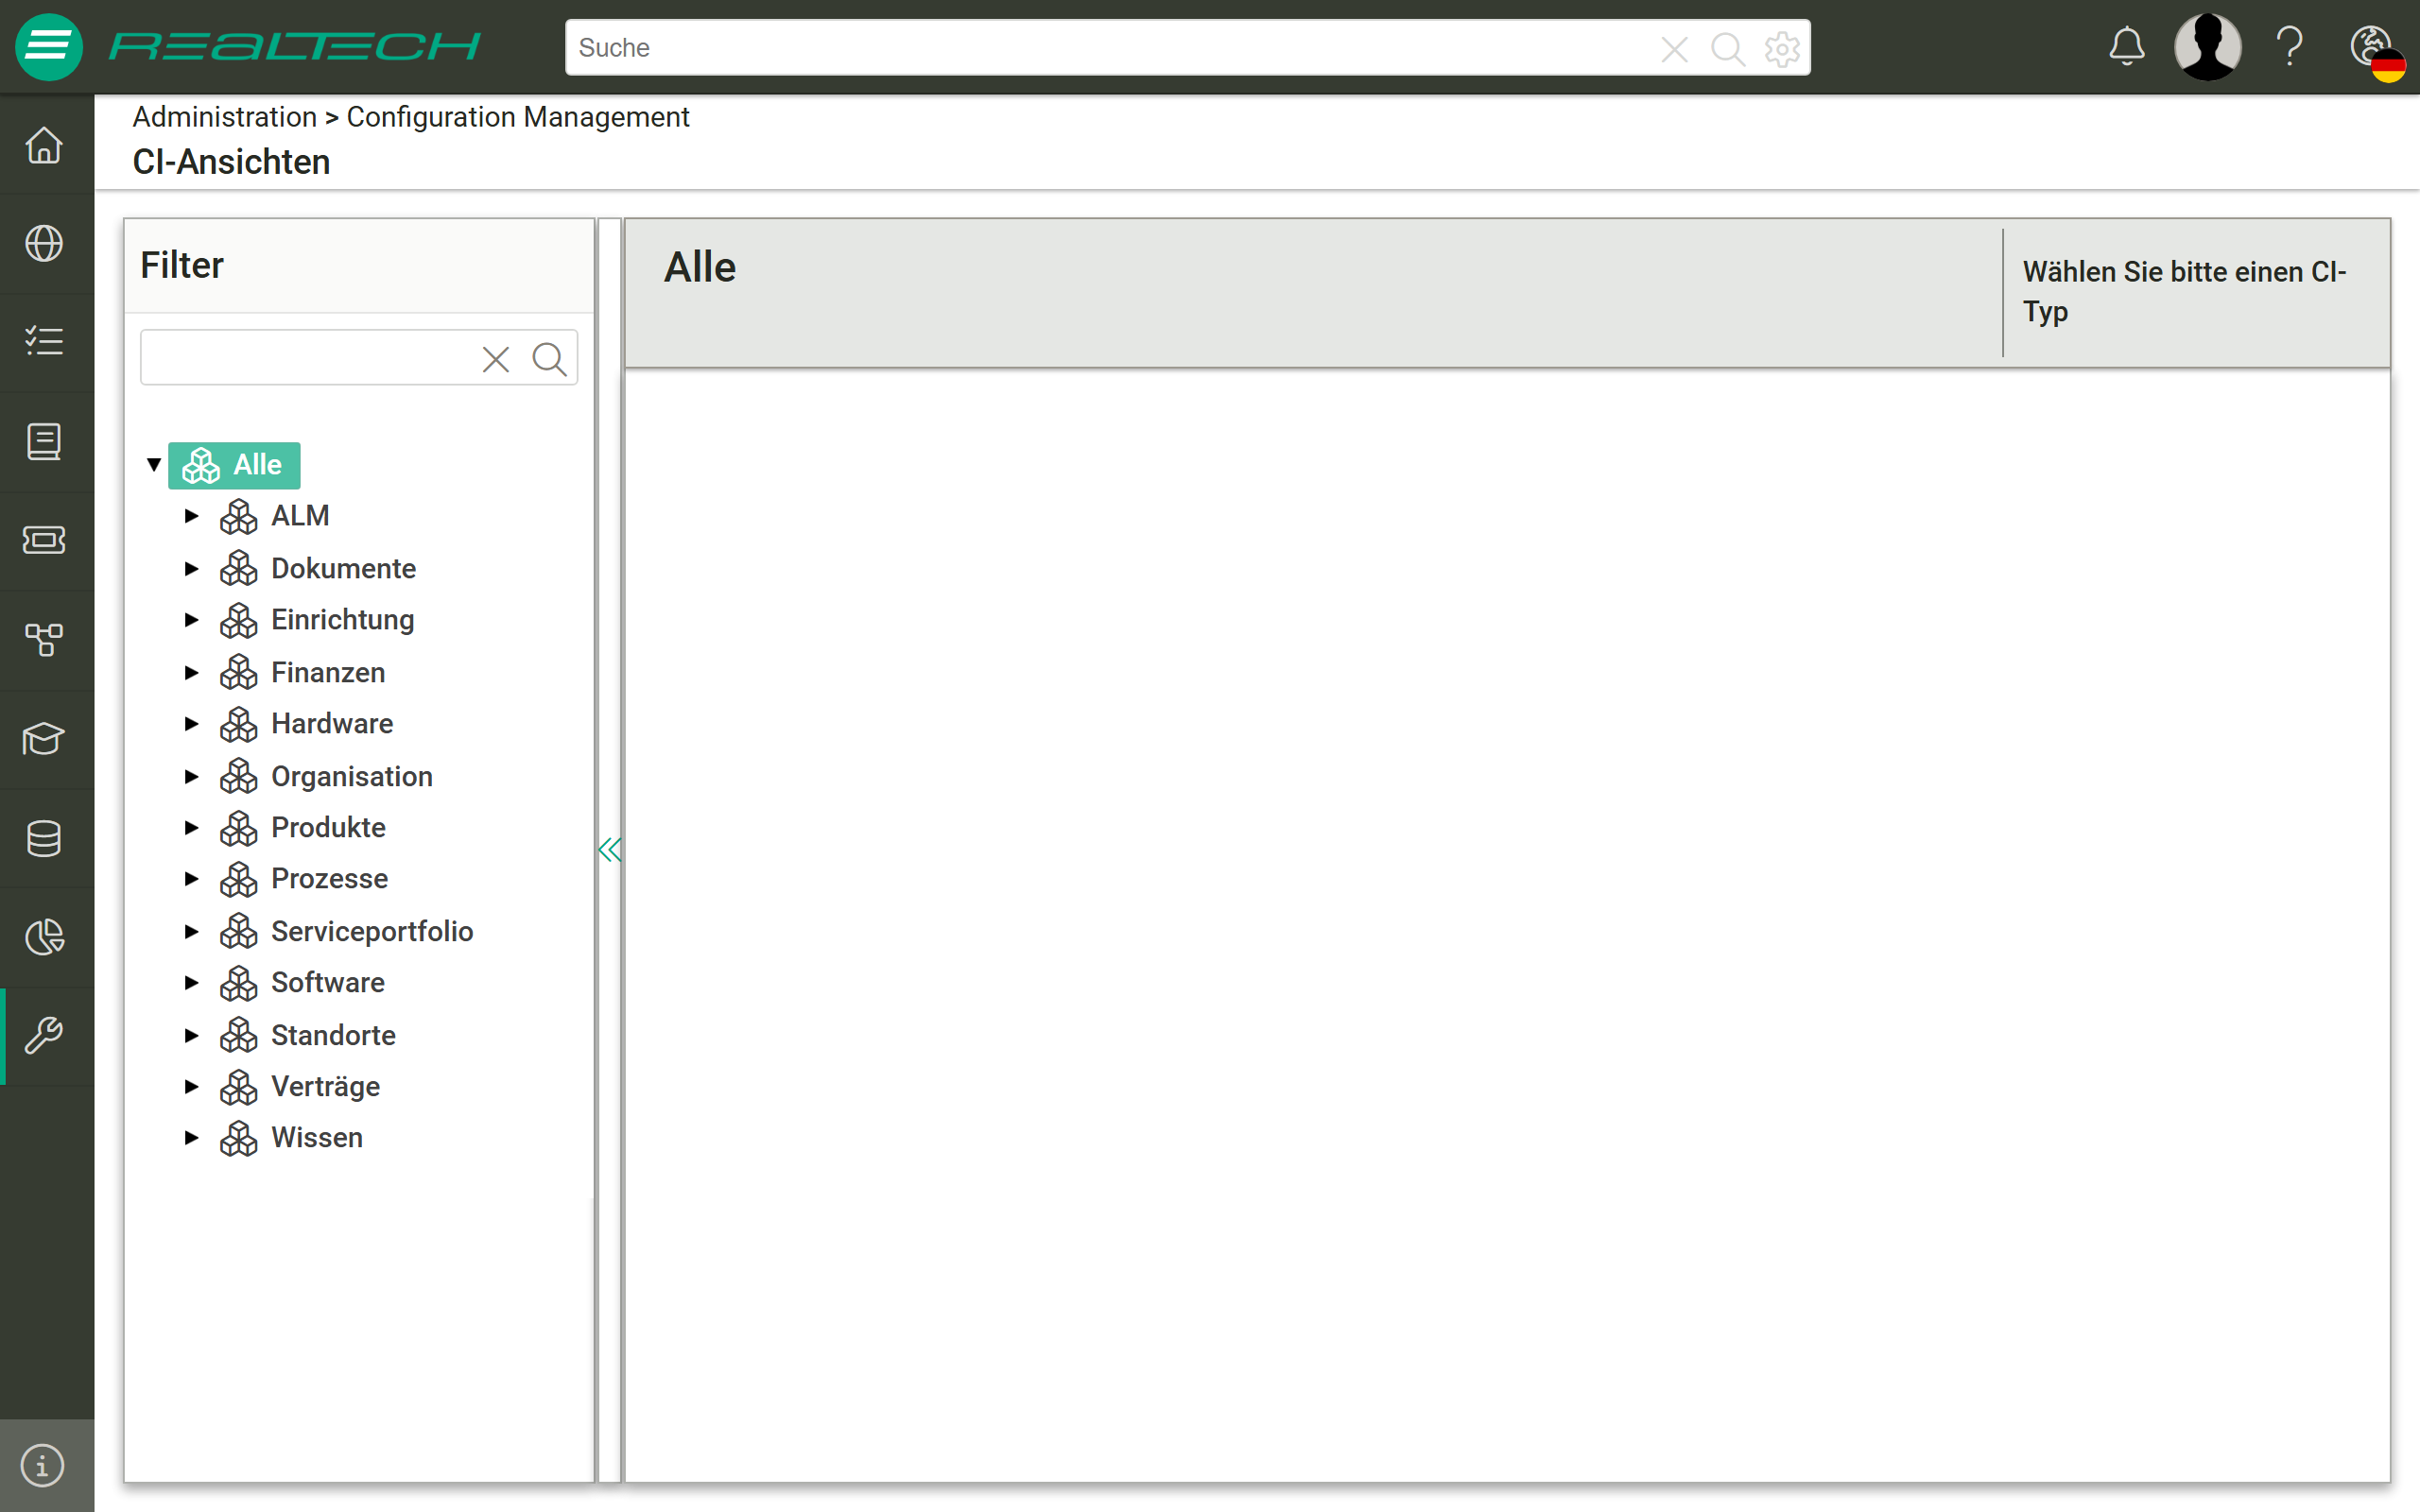Open the book sidebar icon
The width and height of the screenshot is (2420, 1512).
[x=44, y=441]
